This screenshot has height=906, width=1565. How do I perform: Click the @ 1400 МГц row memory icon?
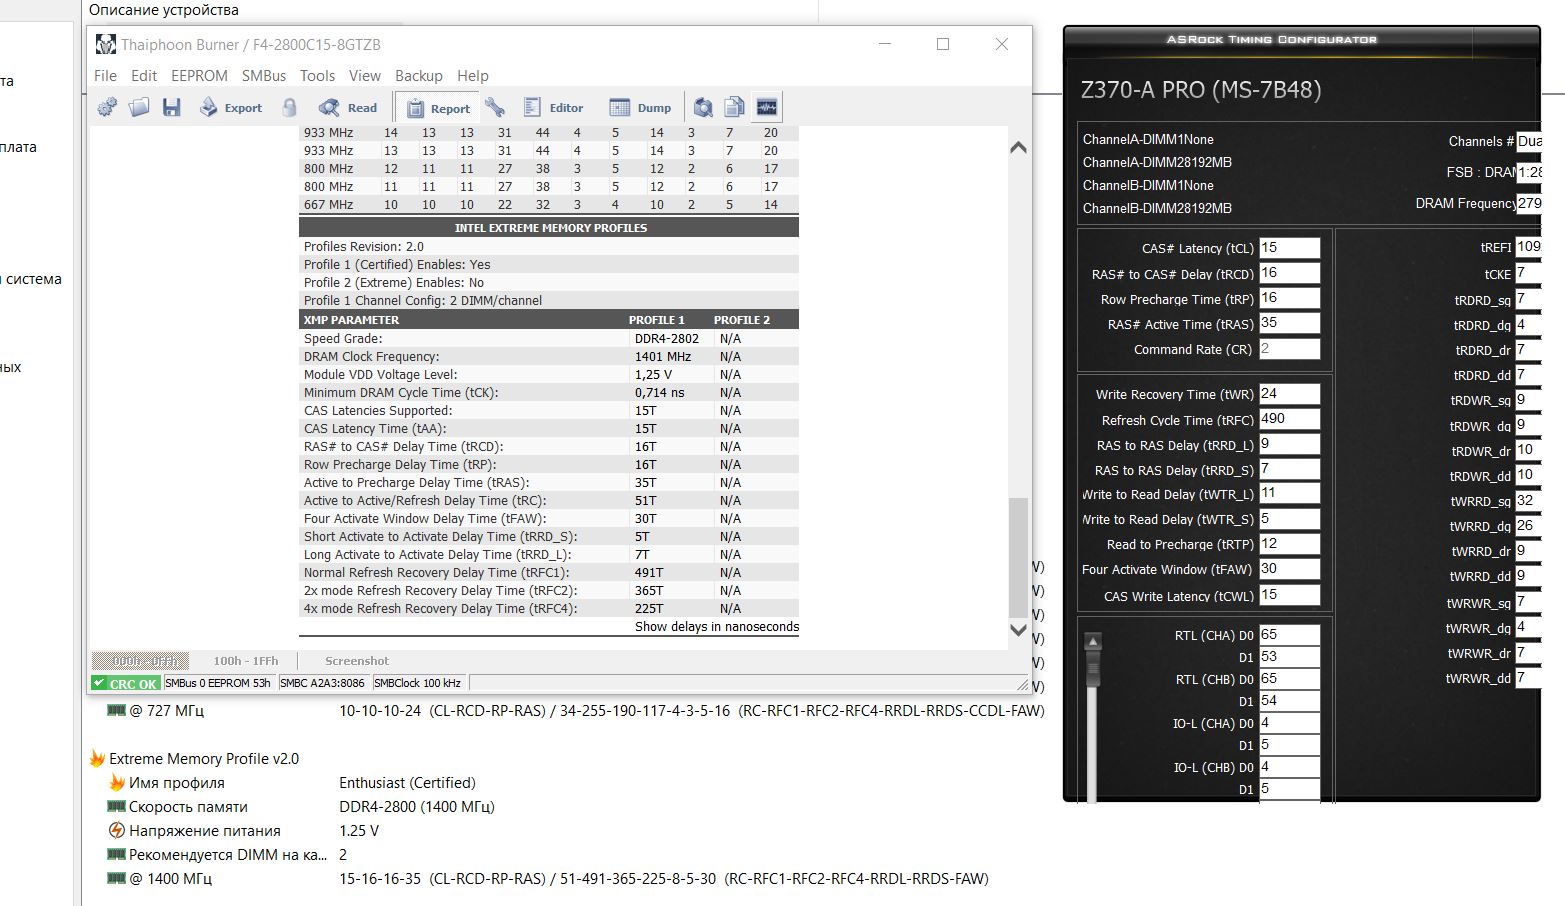[x=116, y=878]
